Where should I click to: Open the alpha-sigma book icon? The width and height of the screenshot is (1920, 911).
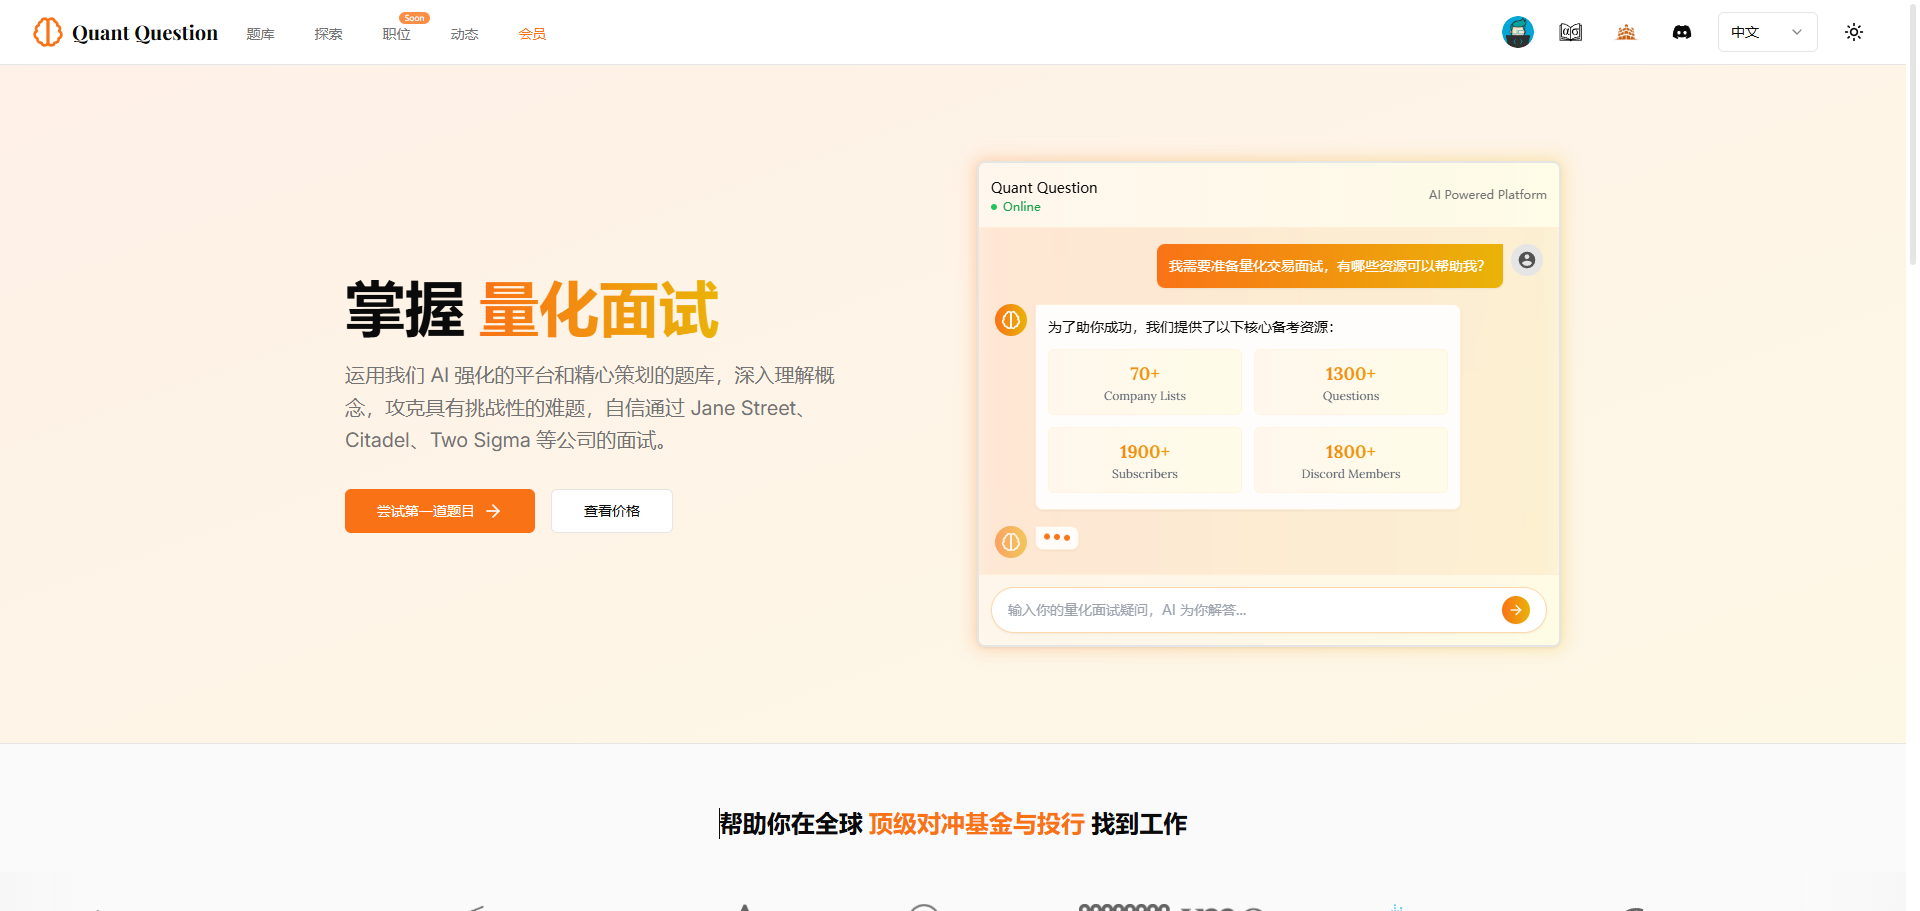[x=1570, y=32]
